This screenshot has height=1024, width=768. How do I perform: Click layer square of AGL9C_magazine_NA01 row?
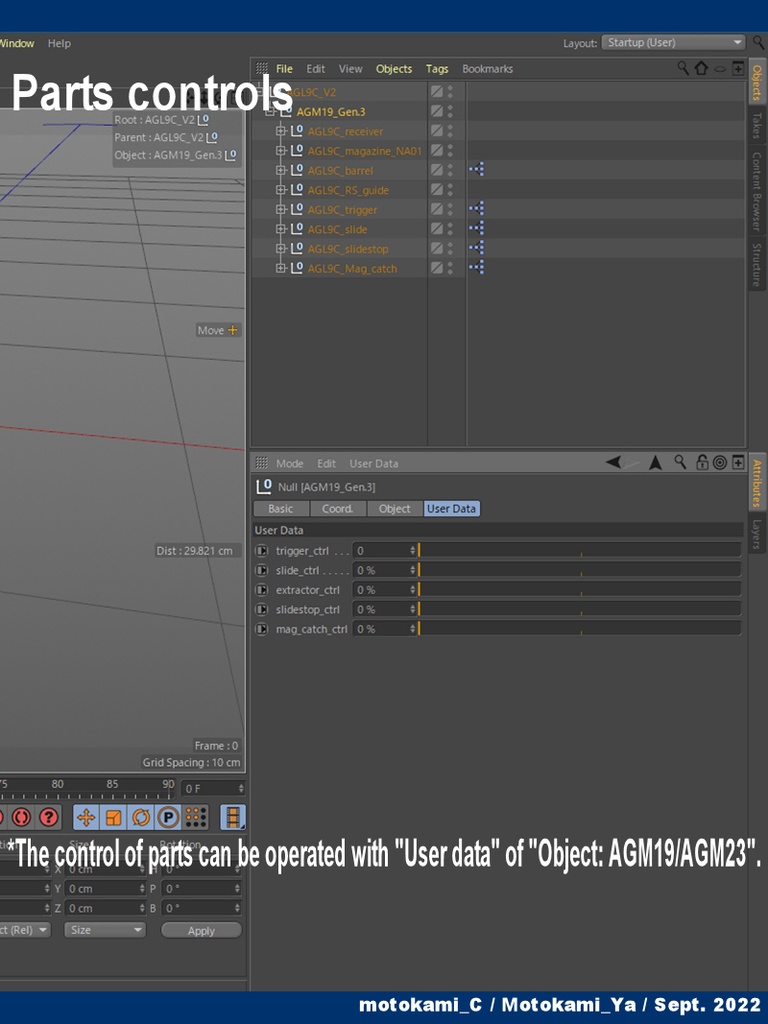tap(436, 150)
